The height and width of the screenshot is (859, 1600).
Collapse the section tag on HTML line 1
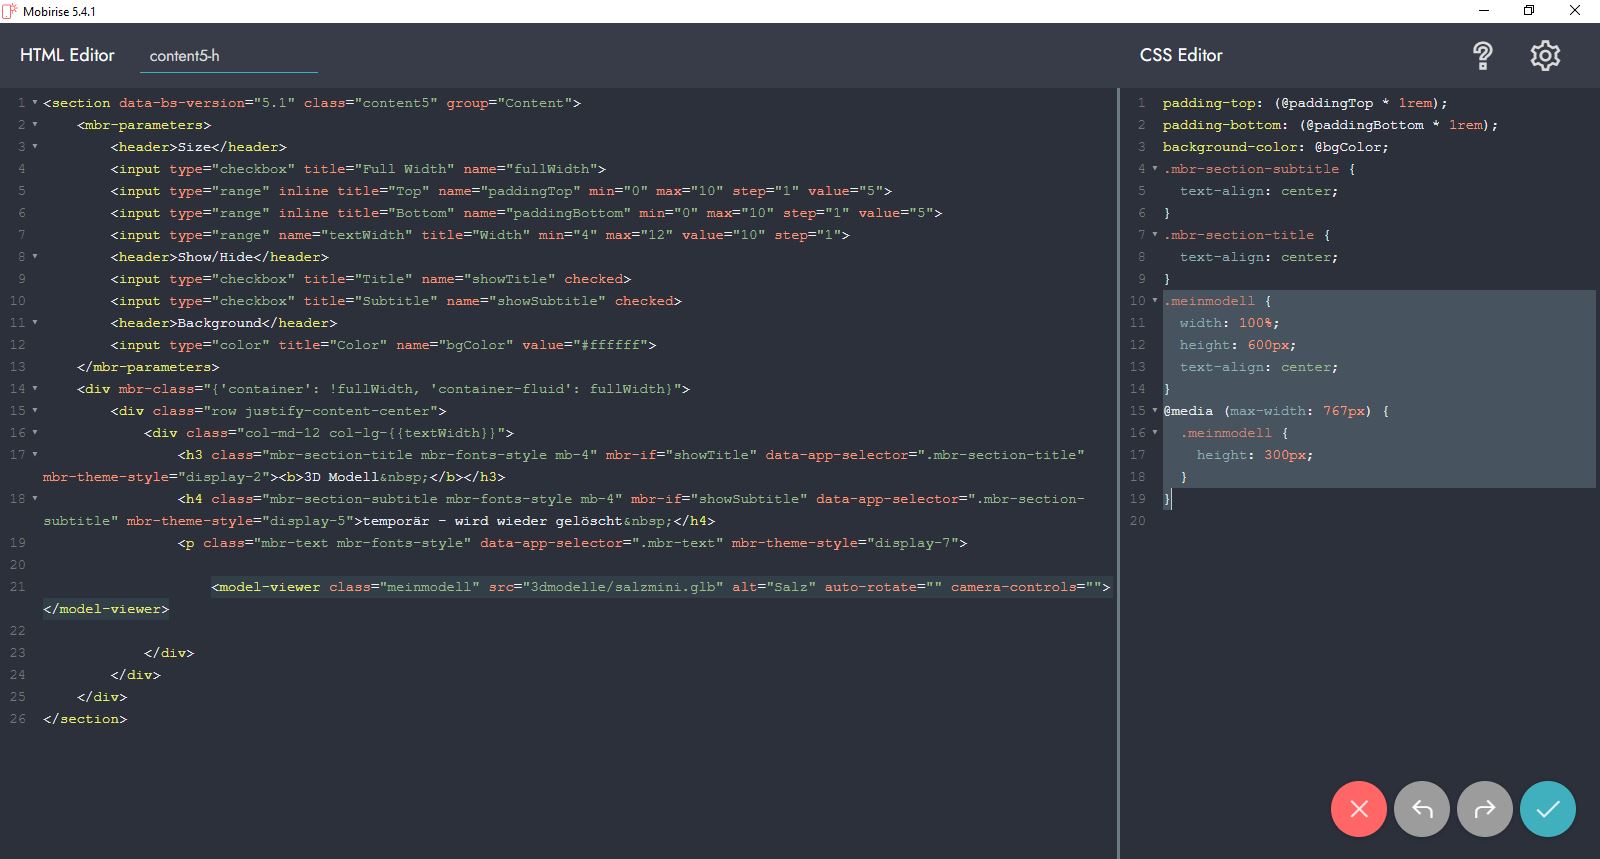(35, 103)
